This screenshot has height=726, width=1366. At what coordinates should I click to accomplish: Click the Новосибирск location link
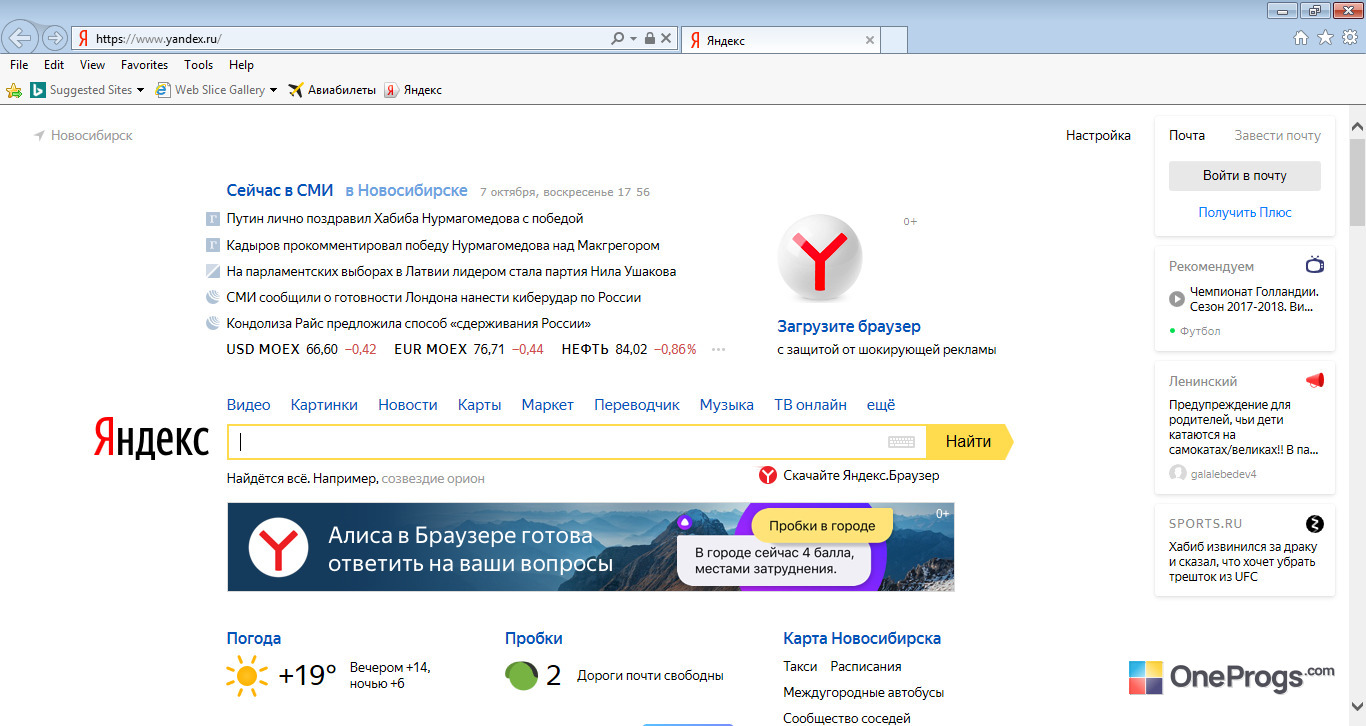click(83, 135)
